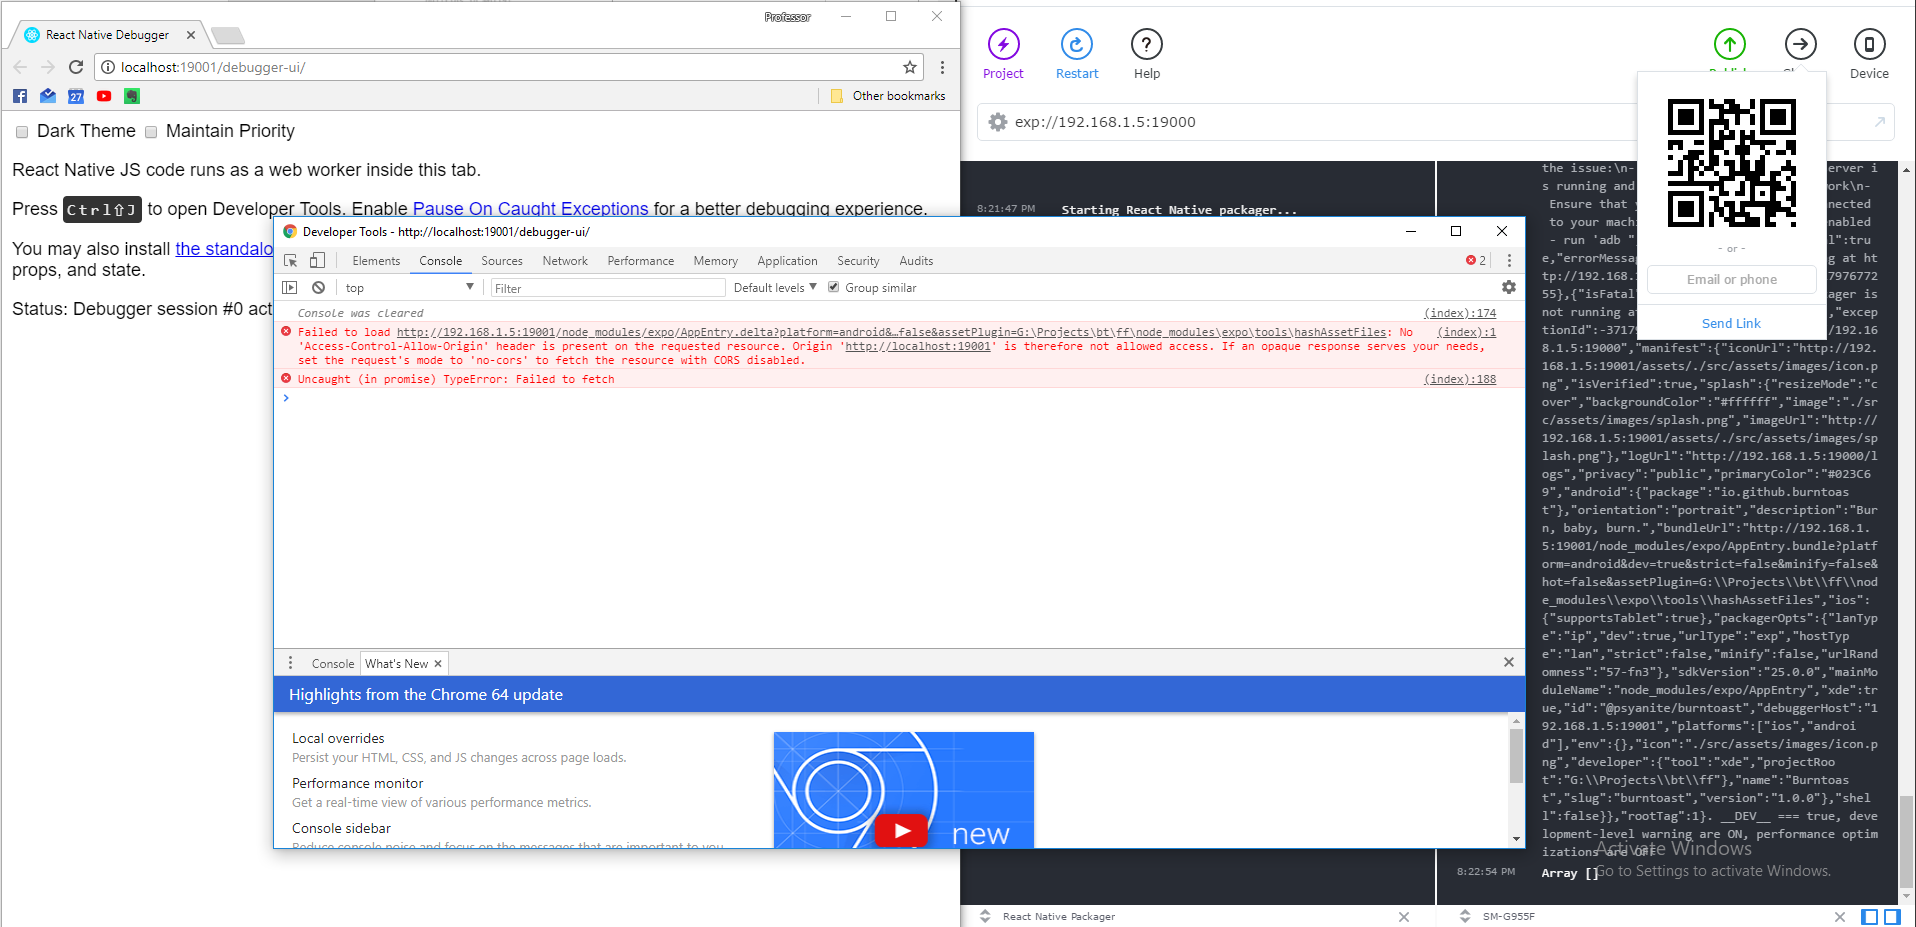Enable the Dark Theme checkbox

point(21,131)
